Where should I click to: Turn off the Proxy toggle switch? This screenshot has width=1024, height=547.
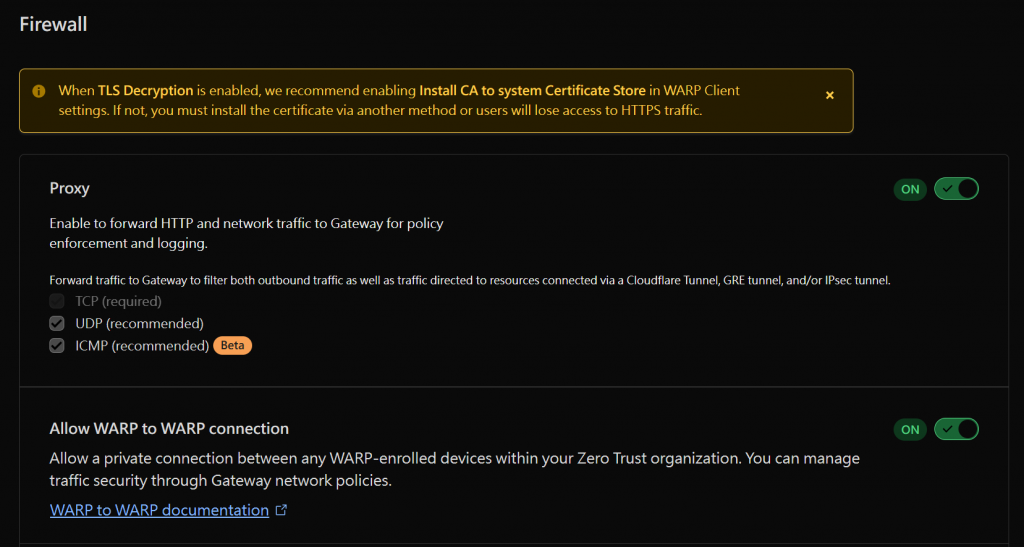tap(956, 188)
